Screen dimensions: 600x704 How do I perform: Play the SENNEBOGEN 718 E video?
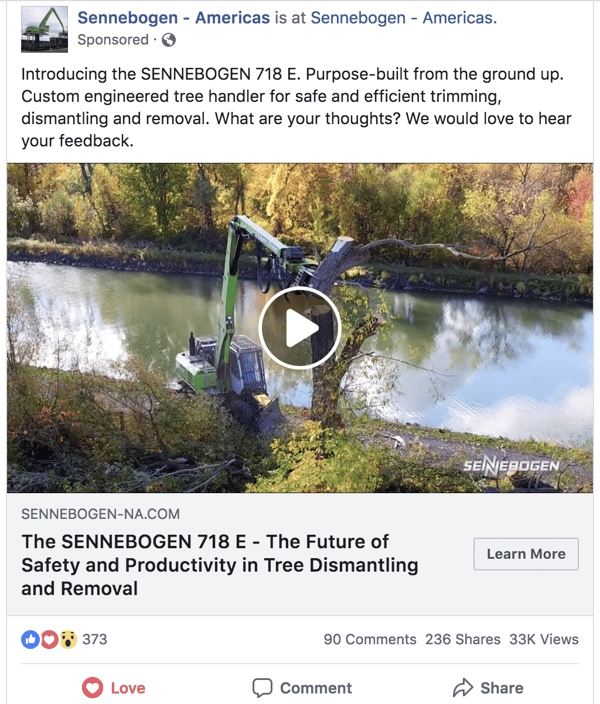(x=300, y=328)
